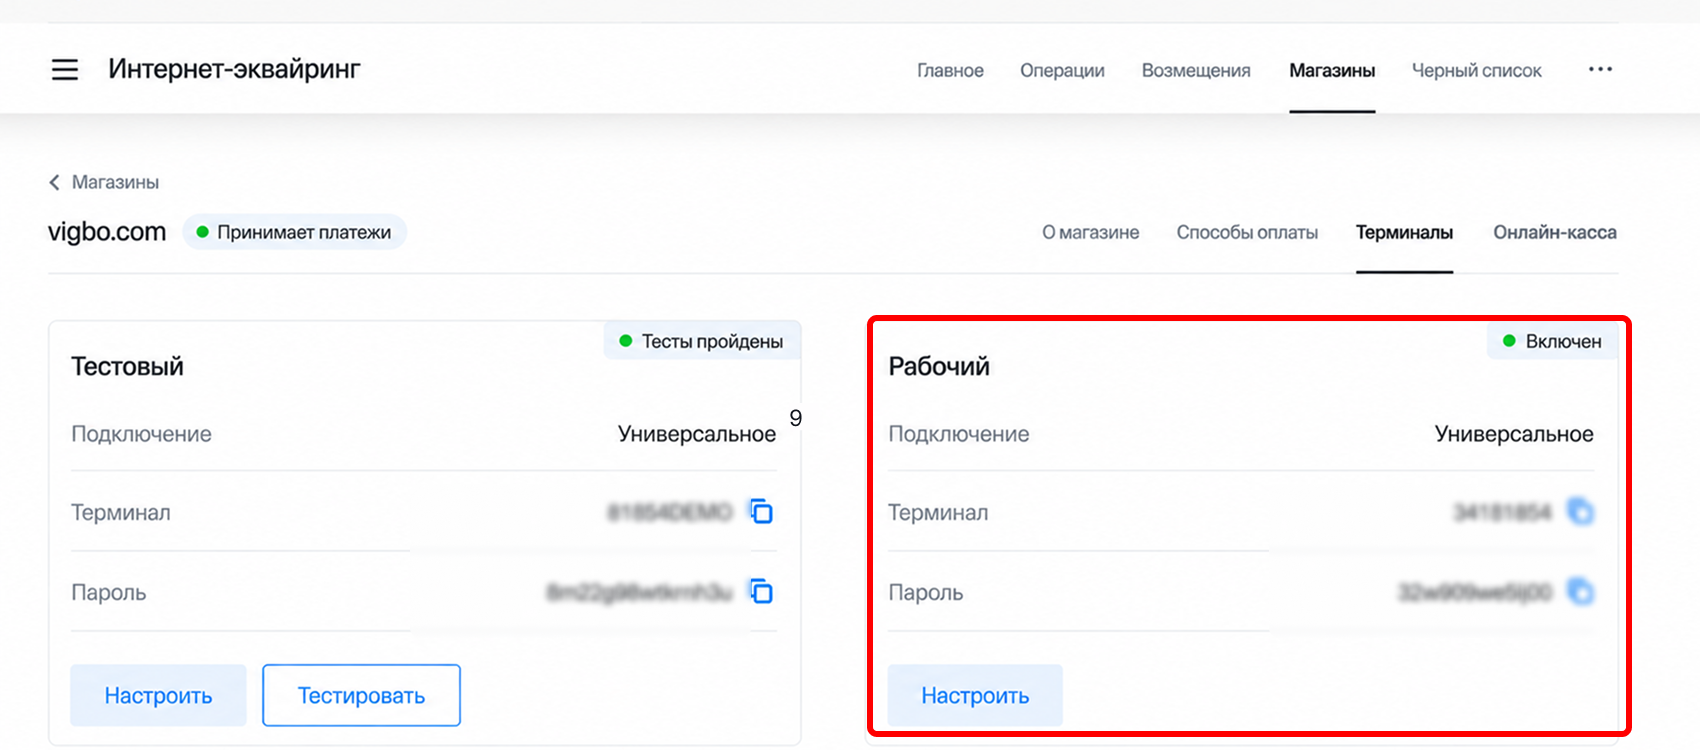The height and width of the screenshot is (750, 1700).
Task: Go back via Магазины chevron
Action: [54, 182]
